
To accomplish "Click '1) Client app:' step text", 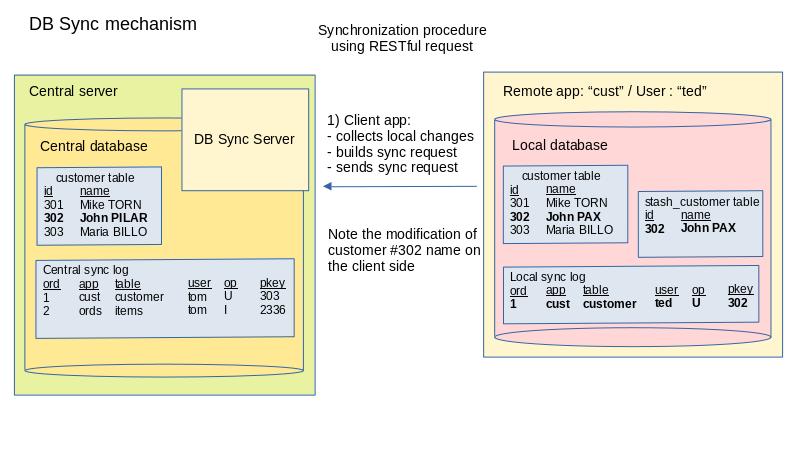I will tap(369, 120).
